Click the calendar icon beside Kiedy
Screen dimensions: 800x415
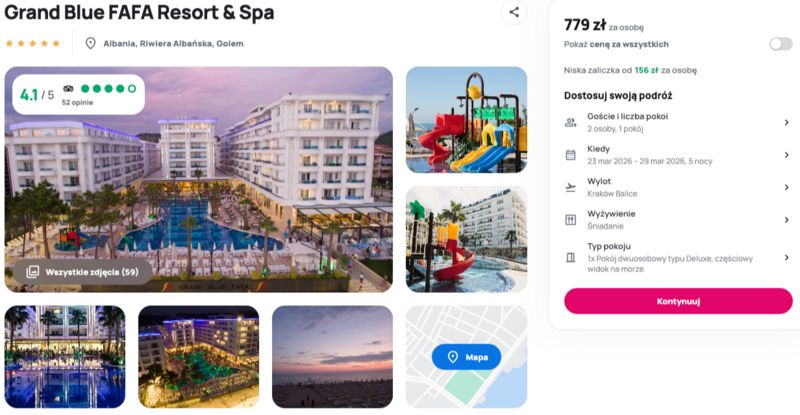[x=570, y=155]
